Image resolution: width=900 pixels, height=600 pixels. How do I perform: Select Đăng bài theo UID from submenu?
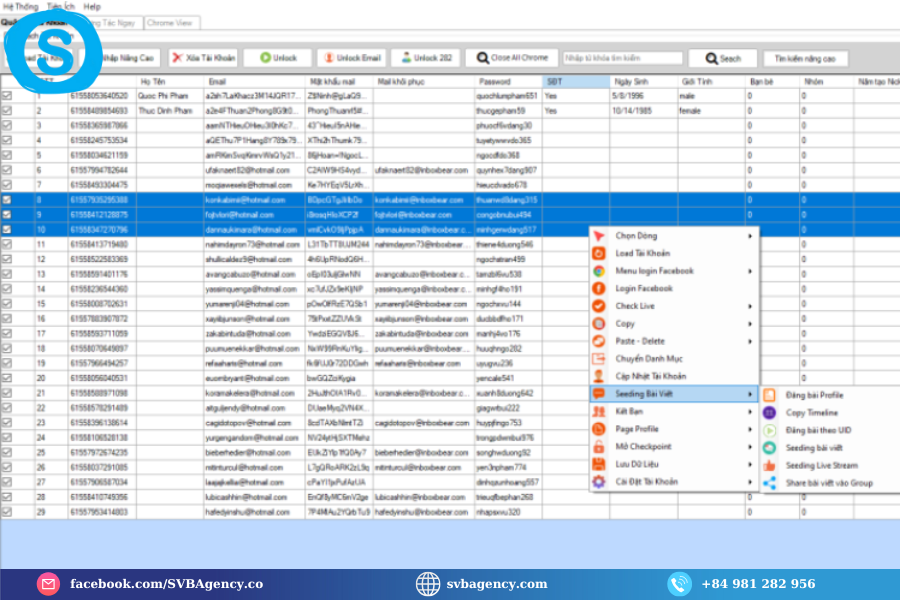pos(819,430)
